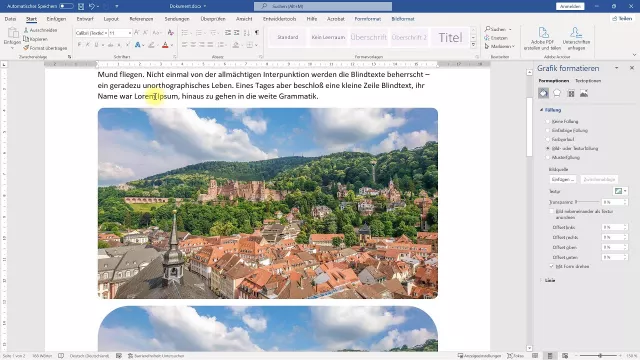640x360 pixels.
Task: Open the Grafik formatieren panel options arrow
Action: tap(616, 68)
